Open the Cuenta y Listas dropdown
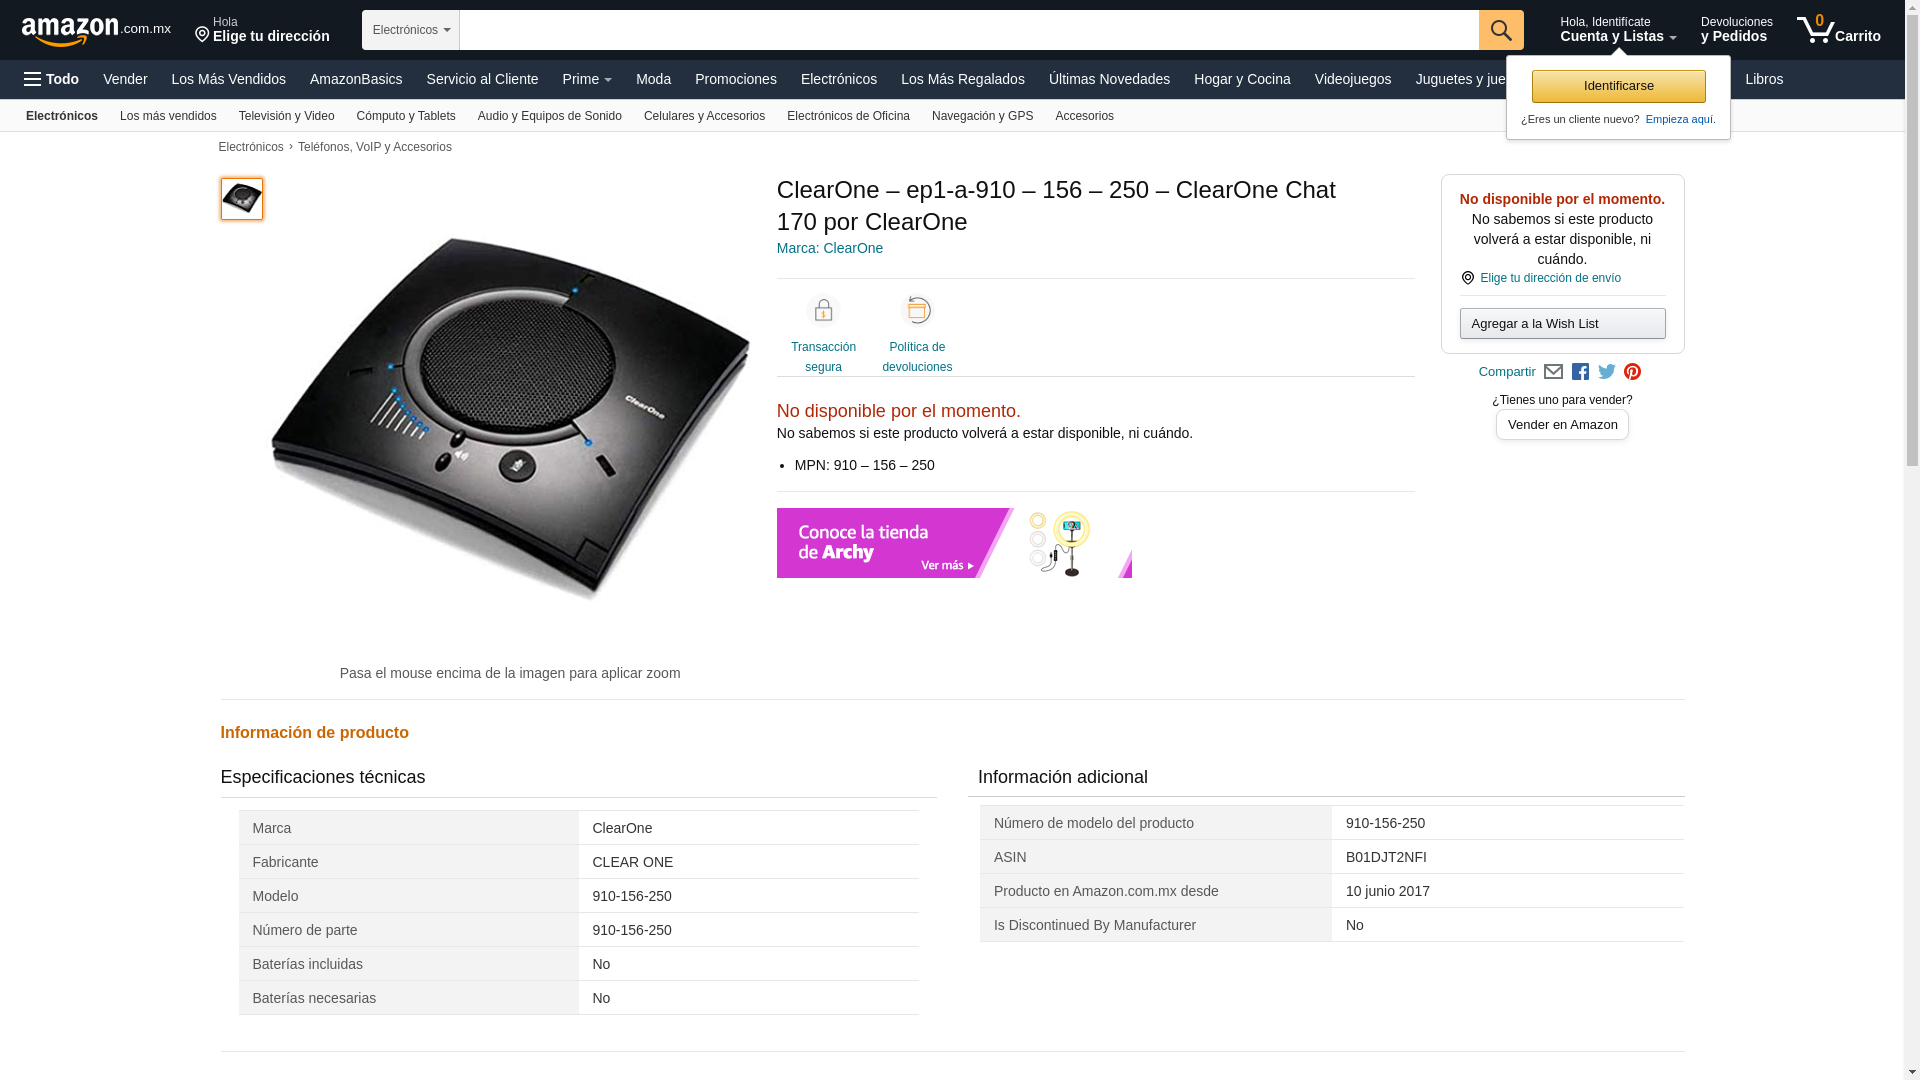The width and height of the screenshot is (1920, 1080). click(1617, 30)
